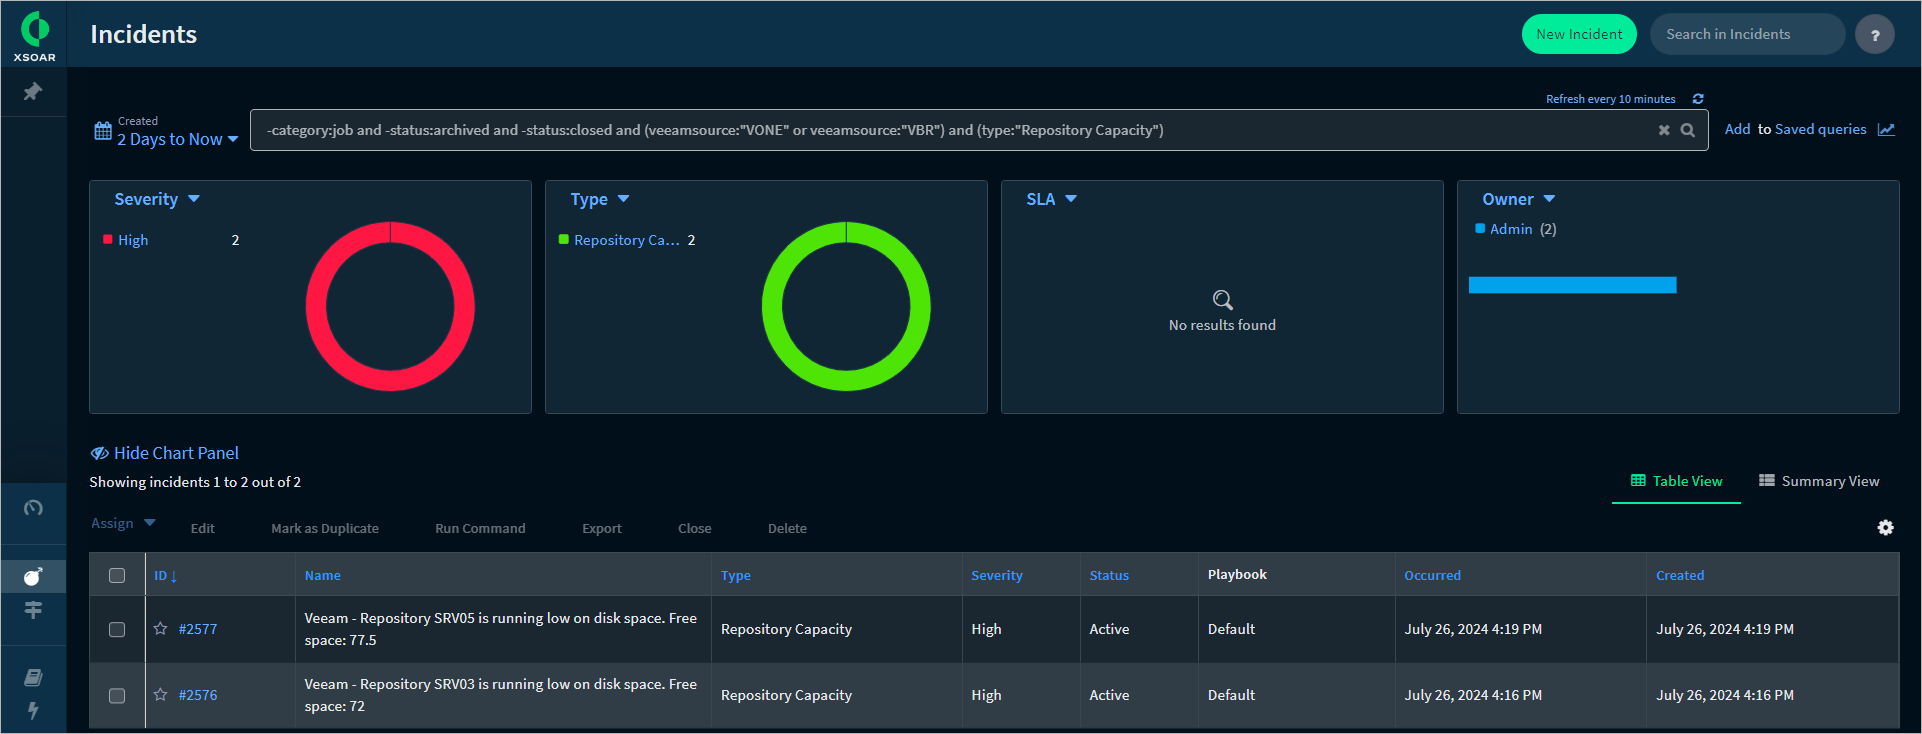This screenshot has width=1922, height=734.
Task: Click the SRV03 low disk space incident name
Action: click(500, 695)
